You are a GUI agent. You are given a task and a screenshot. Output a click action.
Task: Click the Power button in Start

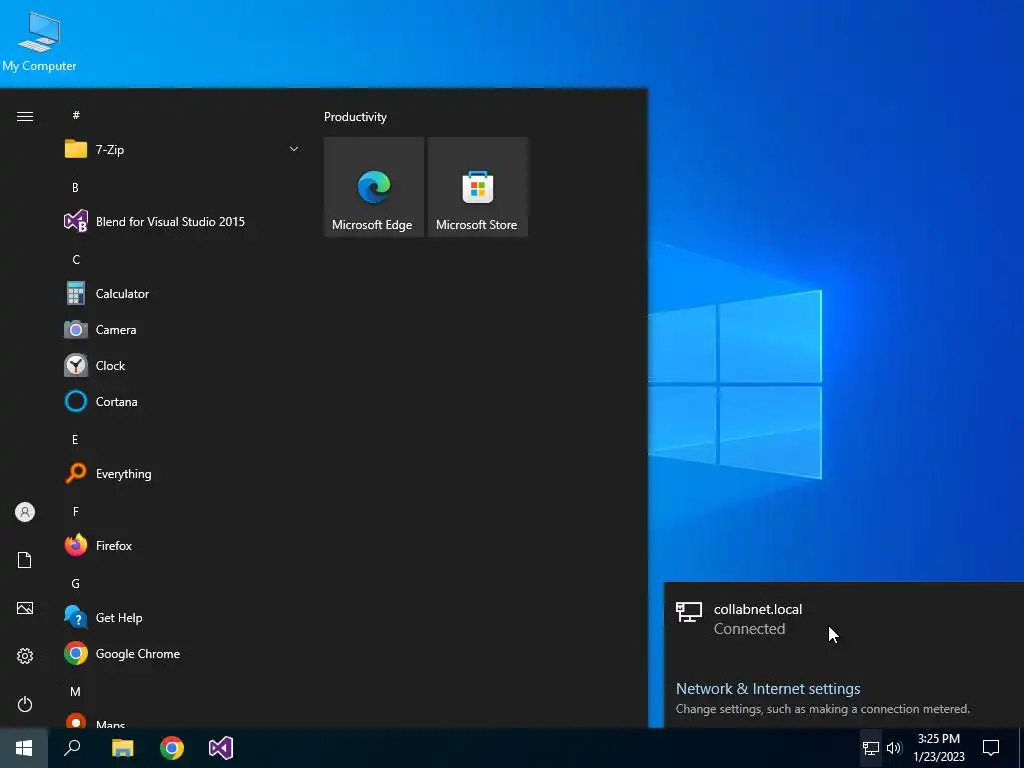[25, 704]
